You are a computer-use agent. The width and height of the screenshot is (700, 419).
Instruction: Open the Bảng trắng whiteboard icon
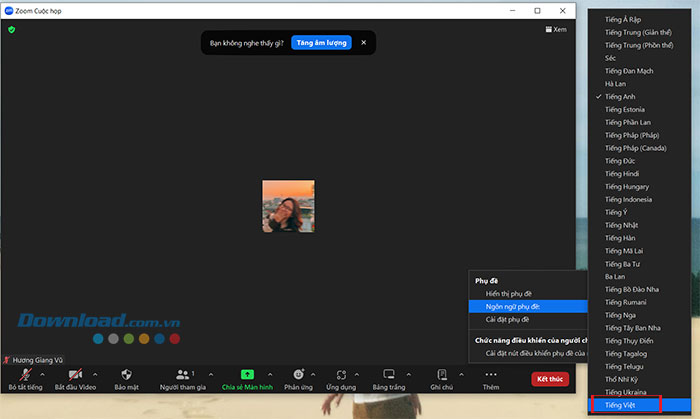(388, 373)
